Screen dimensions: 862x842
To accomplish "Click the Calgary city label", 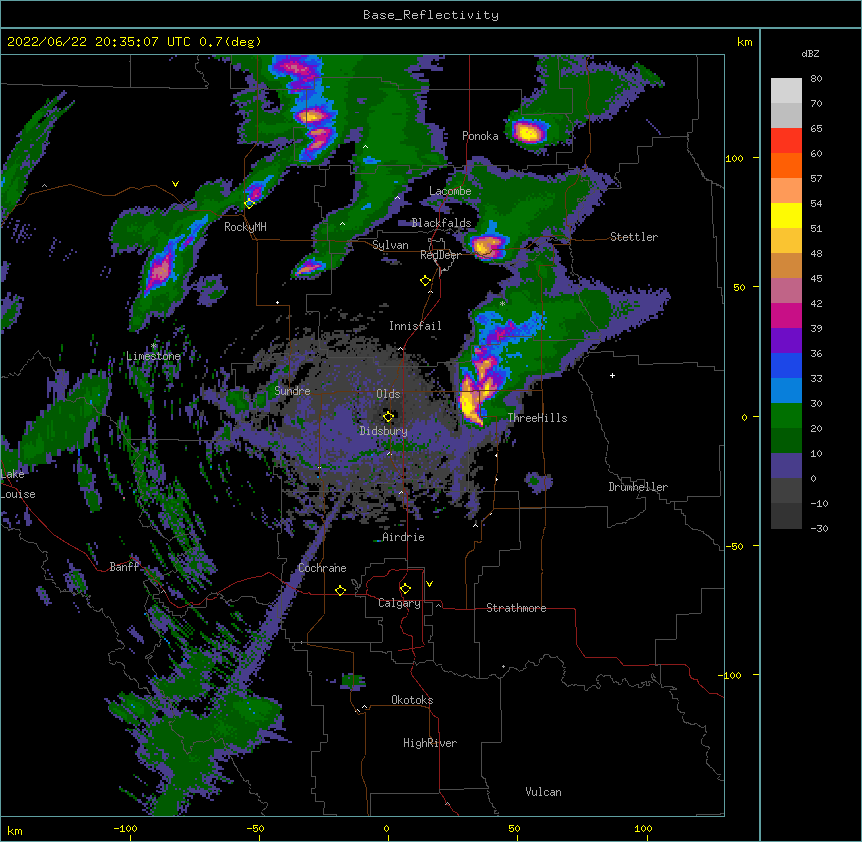I will 399,603.
